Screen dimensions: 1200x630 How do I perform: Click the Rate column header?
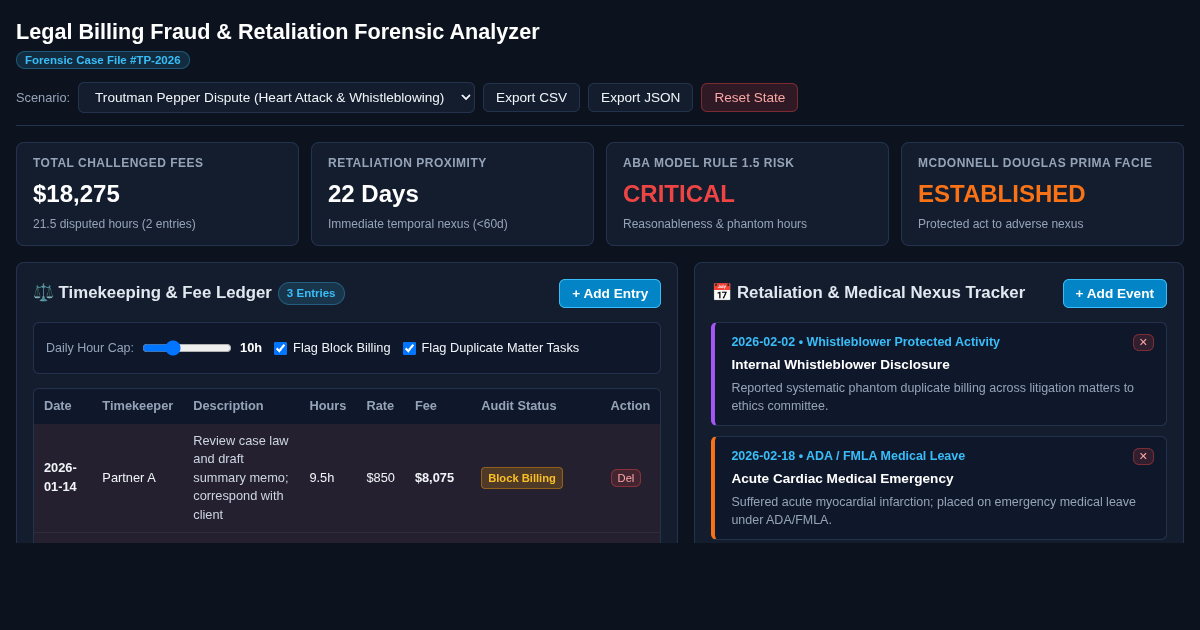[380, 406]
